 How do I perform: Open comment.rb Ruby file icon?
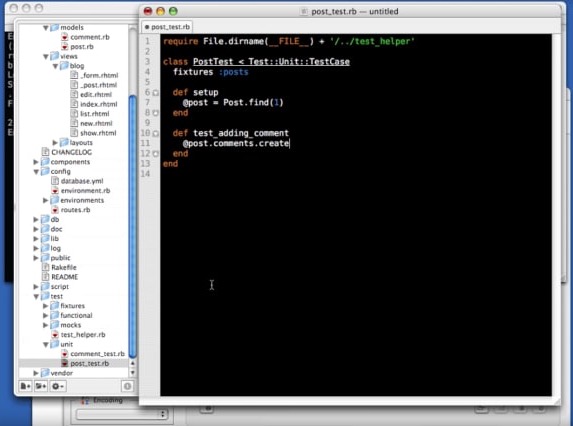pyautogui.click(x=64, y=37)
